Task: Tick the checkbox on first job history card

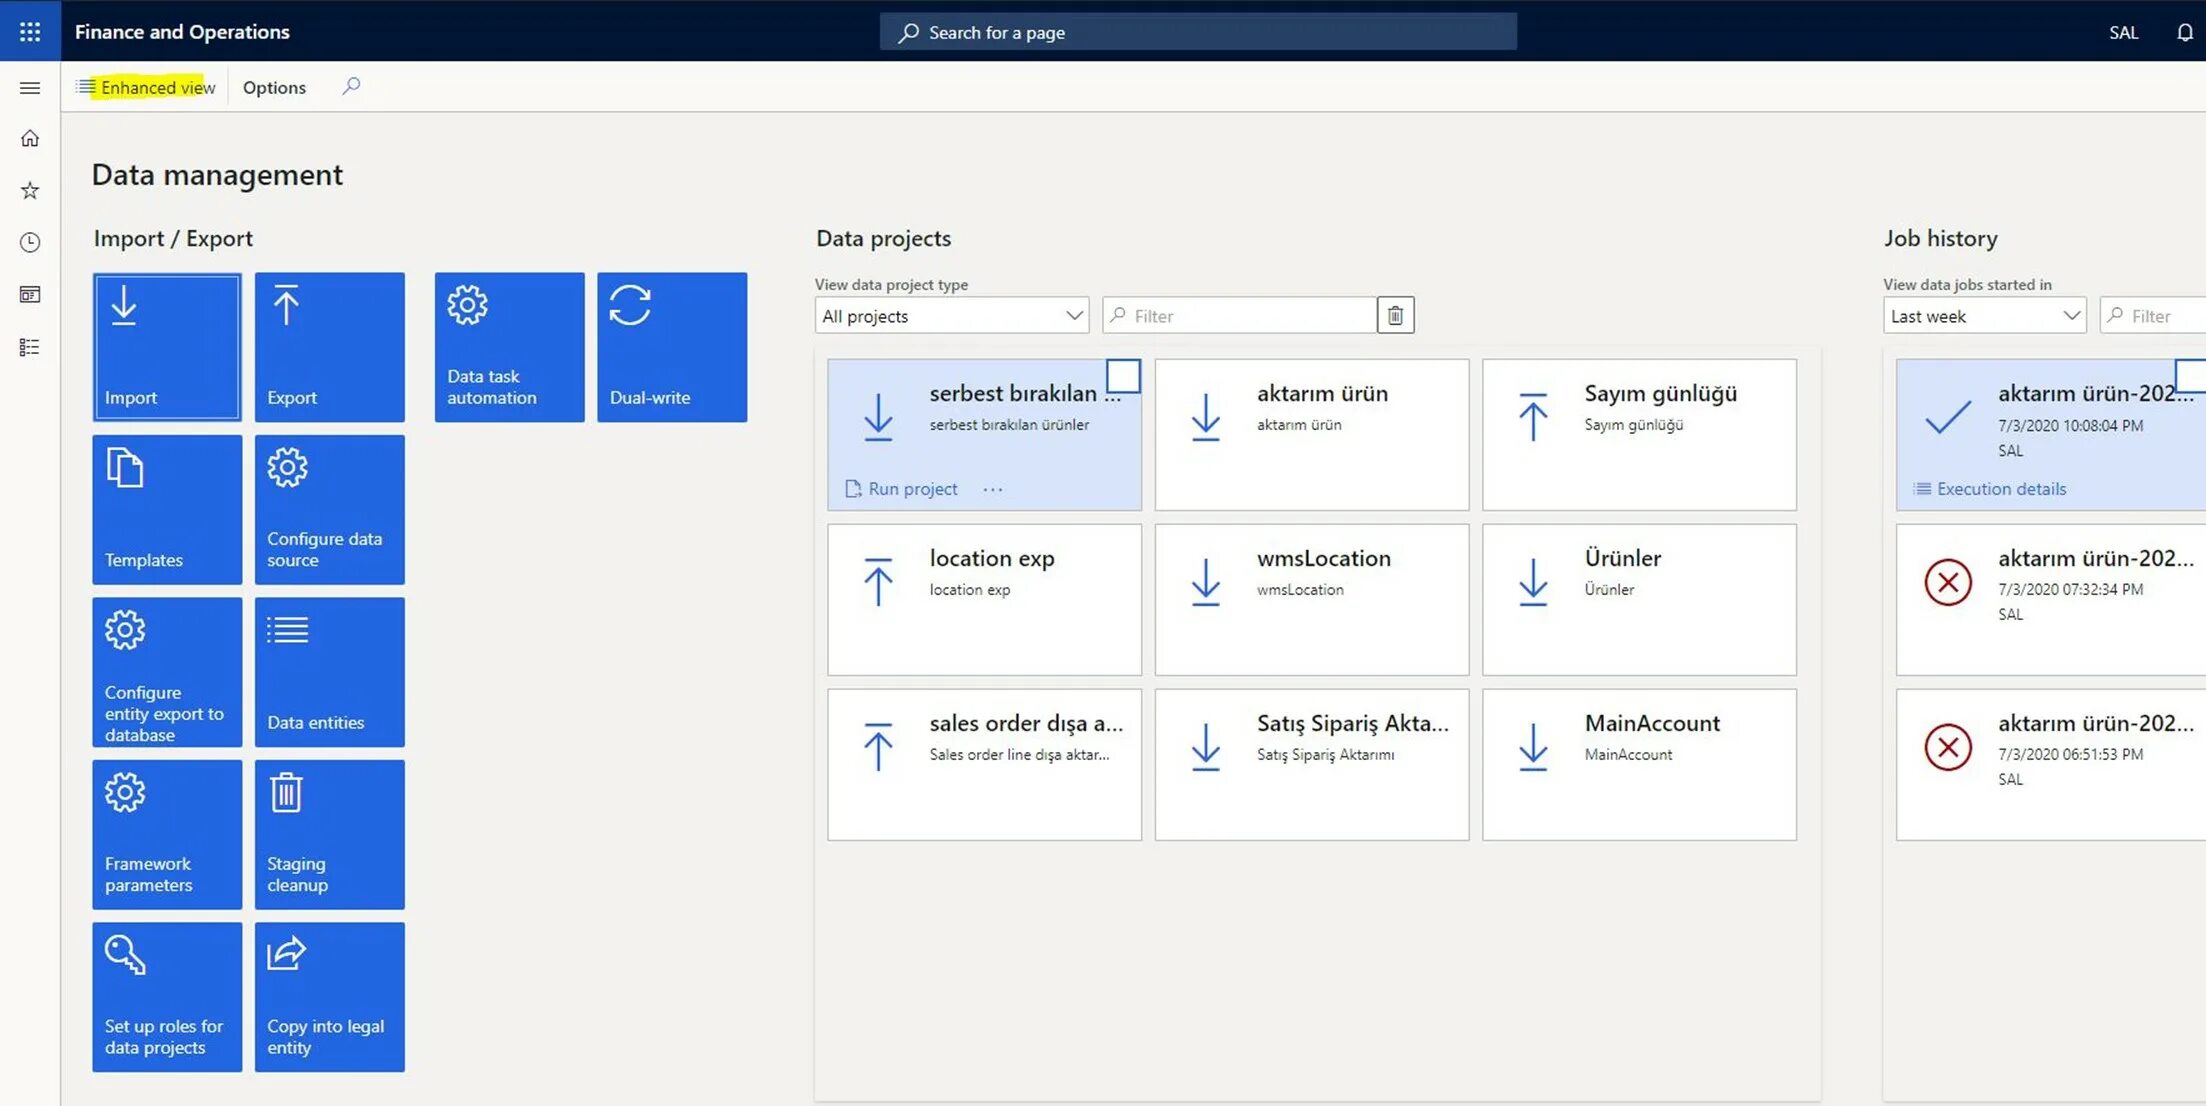Action: coord(2191,376)
